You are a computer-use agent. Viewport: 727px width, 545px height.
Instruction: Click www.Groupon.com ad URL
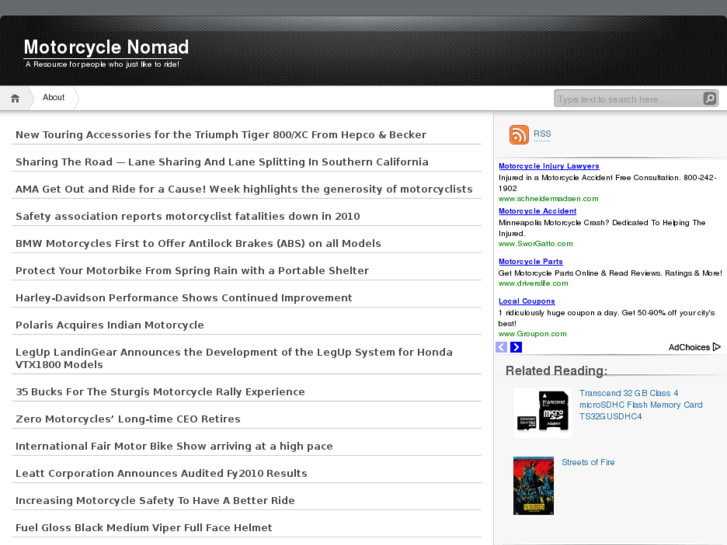(x=532, y=334)
